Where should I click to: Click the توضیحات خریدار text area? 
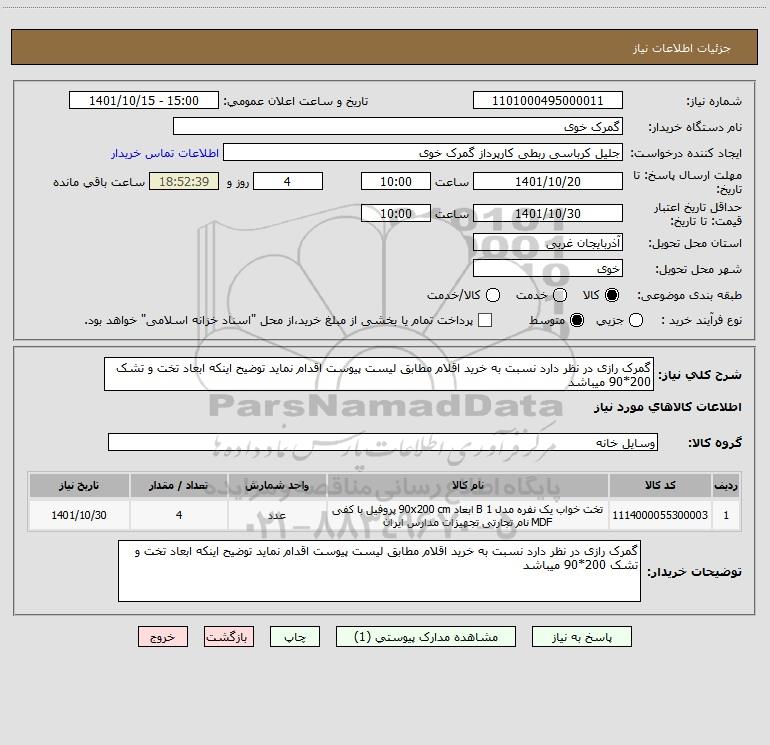click(379, 571)
